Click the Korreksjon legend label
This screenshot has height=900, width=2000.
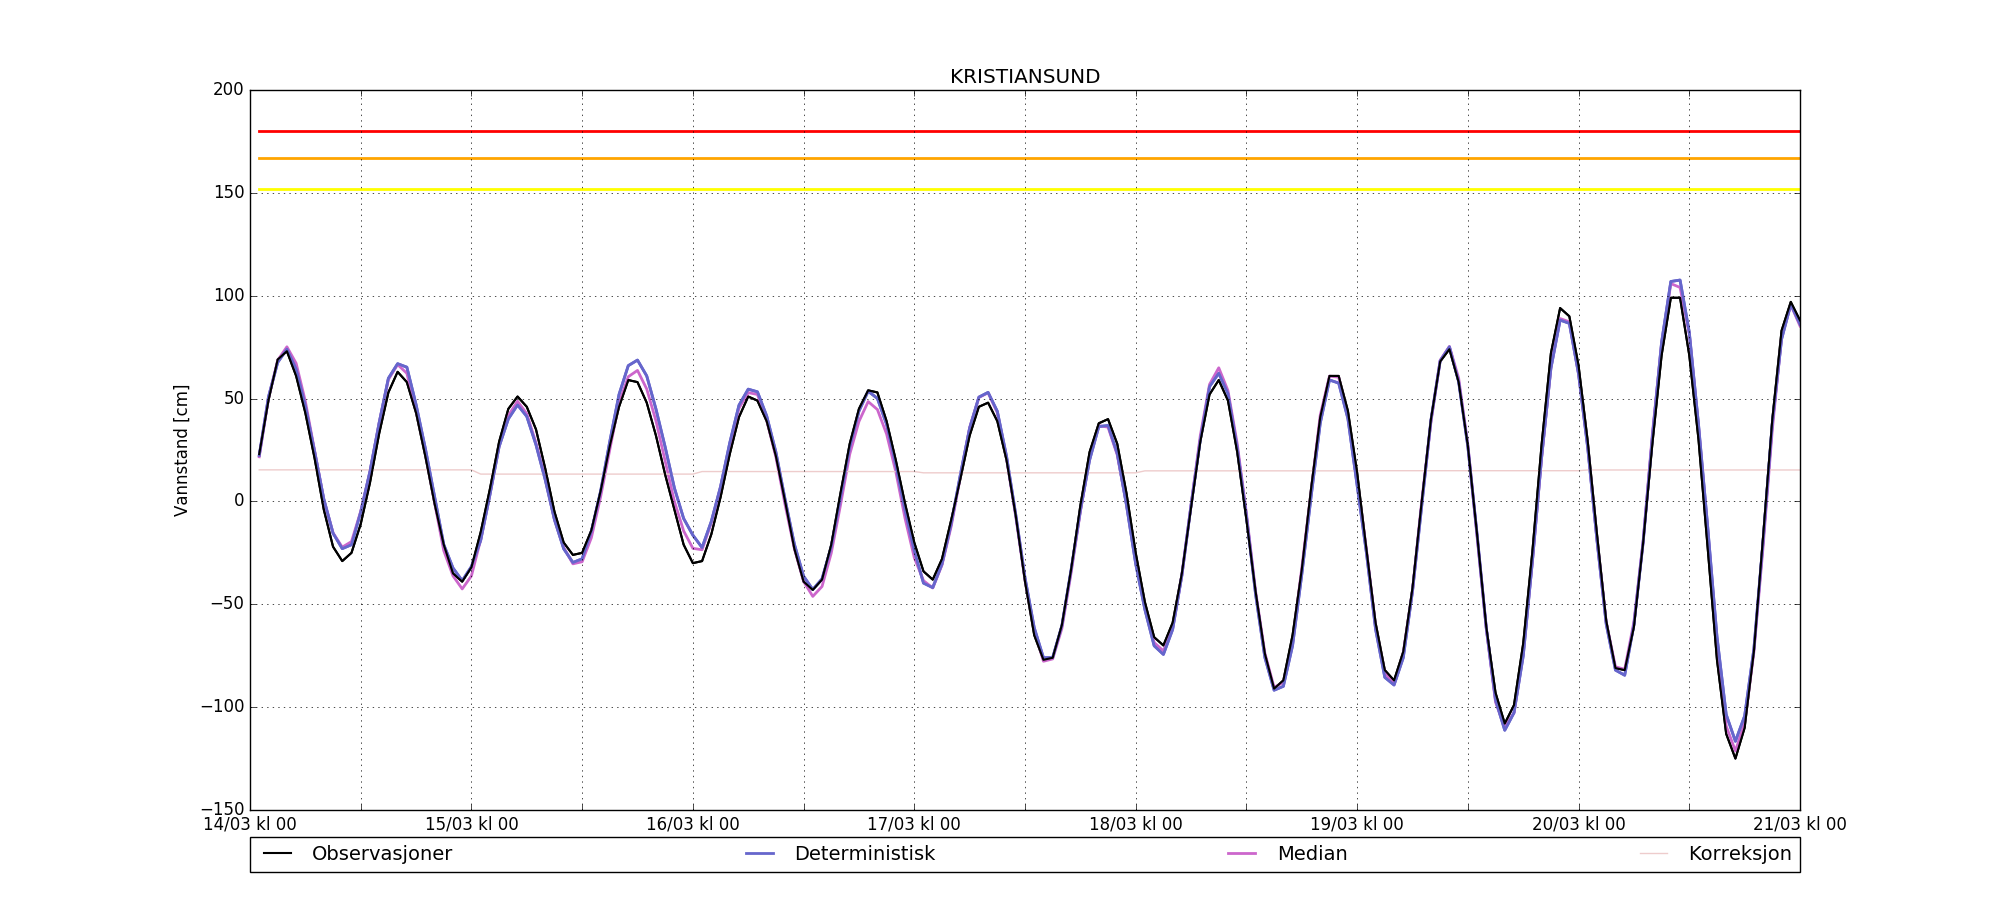pyautogui.click(x=1739, y=854)
